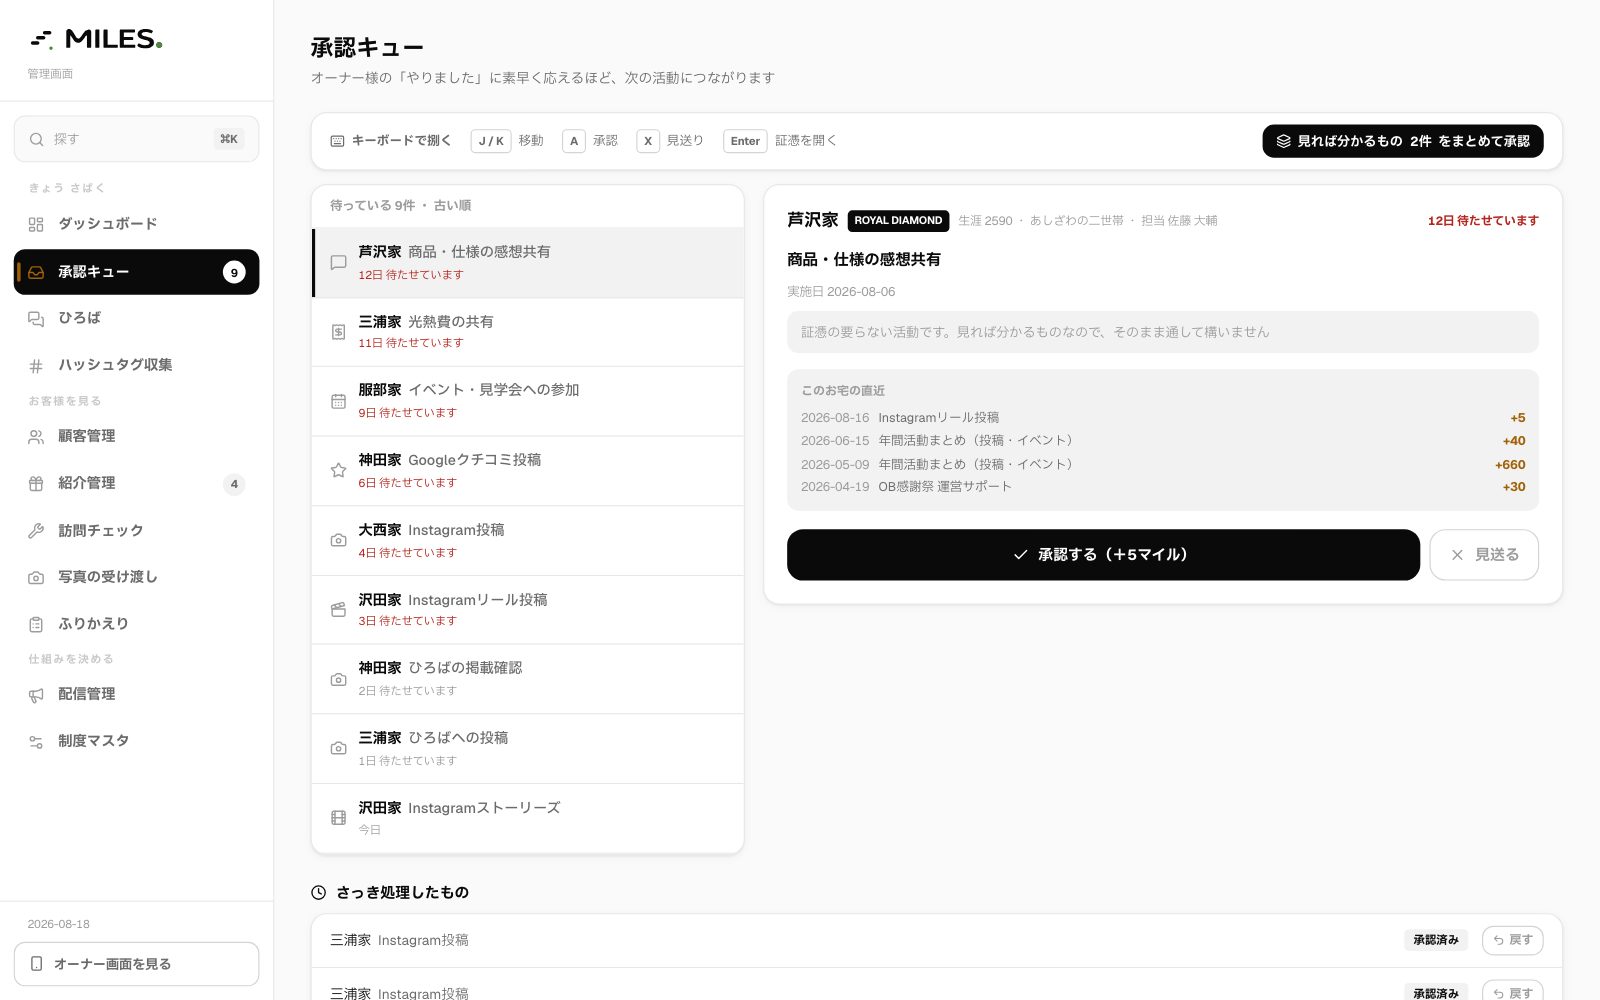This screenshot has height=1000, width=1600.
Task: Go to ハッシュタグ収集 page
Action: (x=137, y=365)
